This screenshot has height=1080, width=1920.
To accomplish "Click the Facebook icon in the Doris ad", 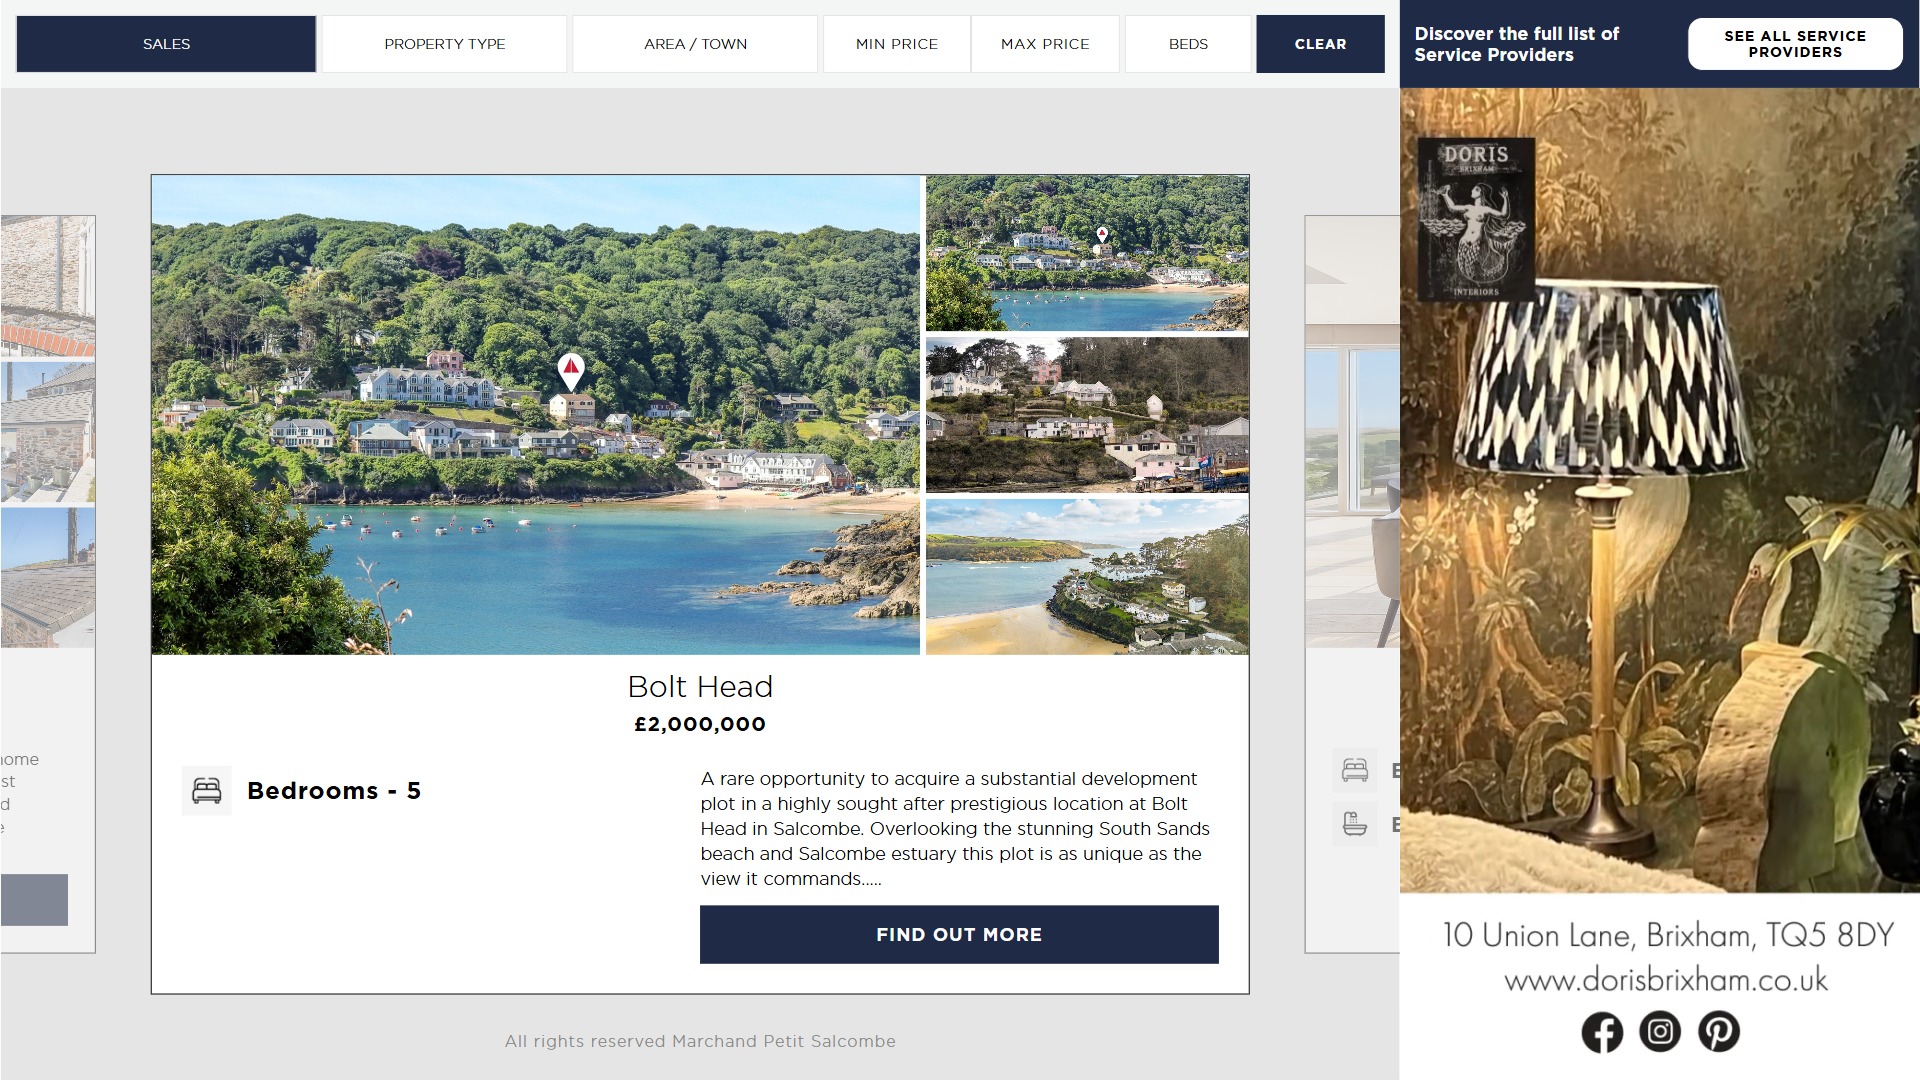I will click(1602, 1032).
